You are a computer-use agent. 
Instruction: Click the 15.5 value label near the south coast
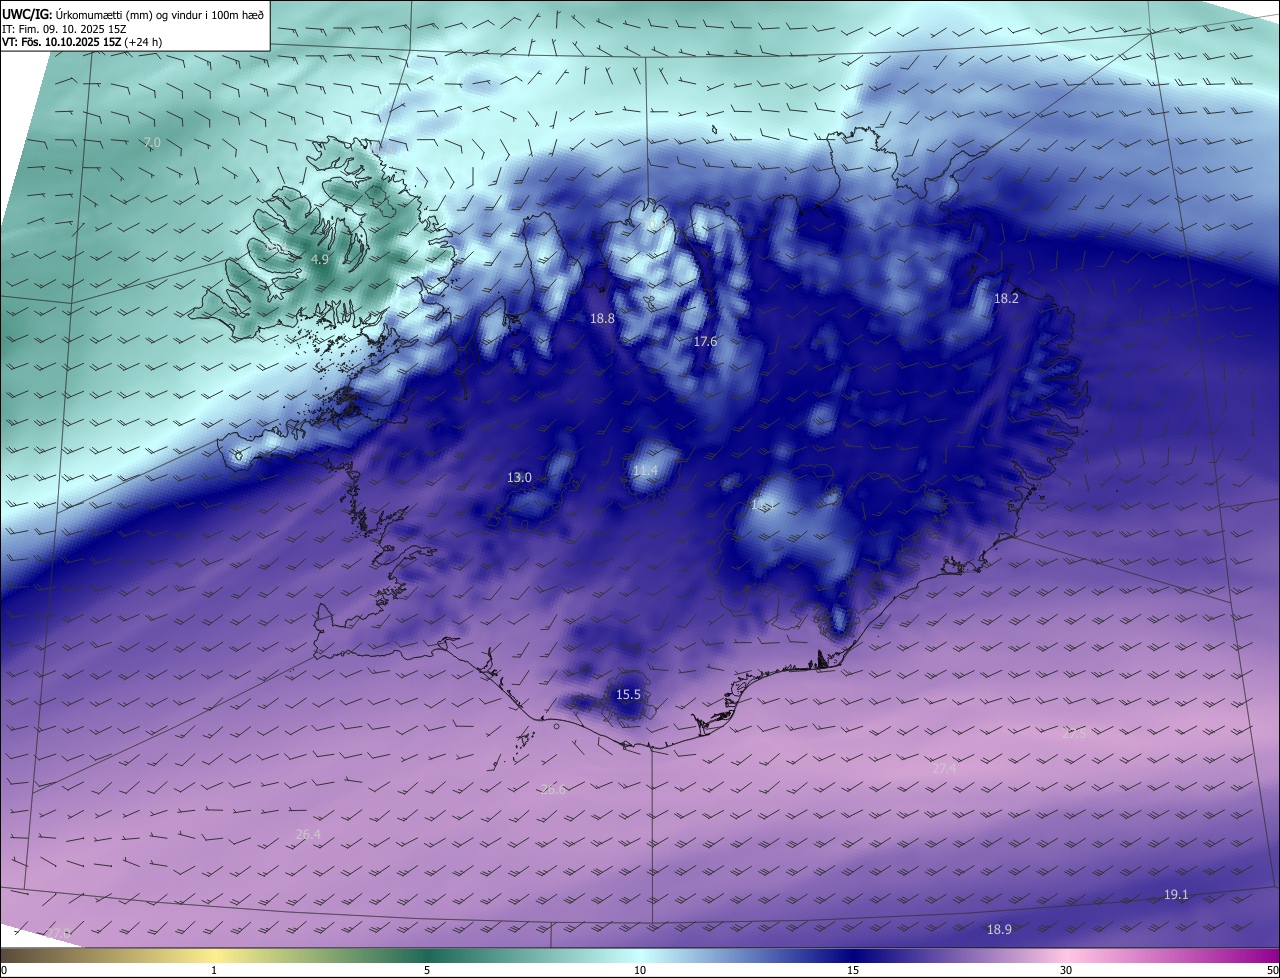(x=628, y=694)
